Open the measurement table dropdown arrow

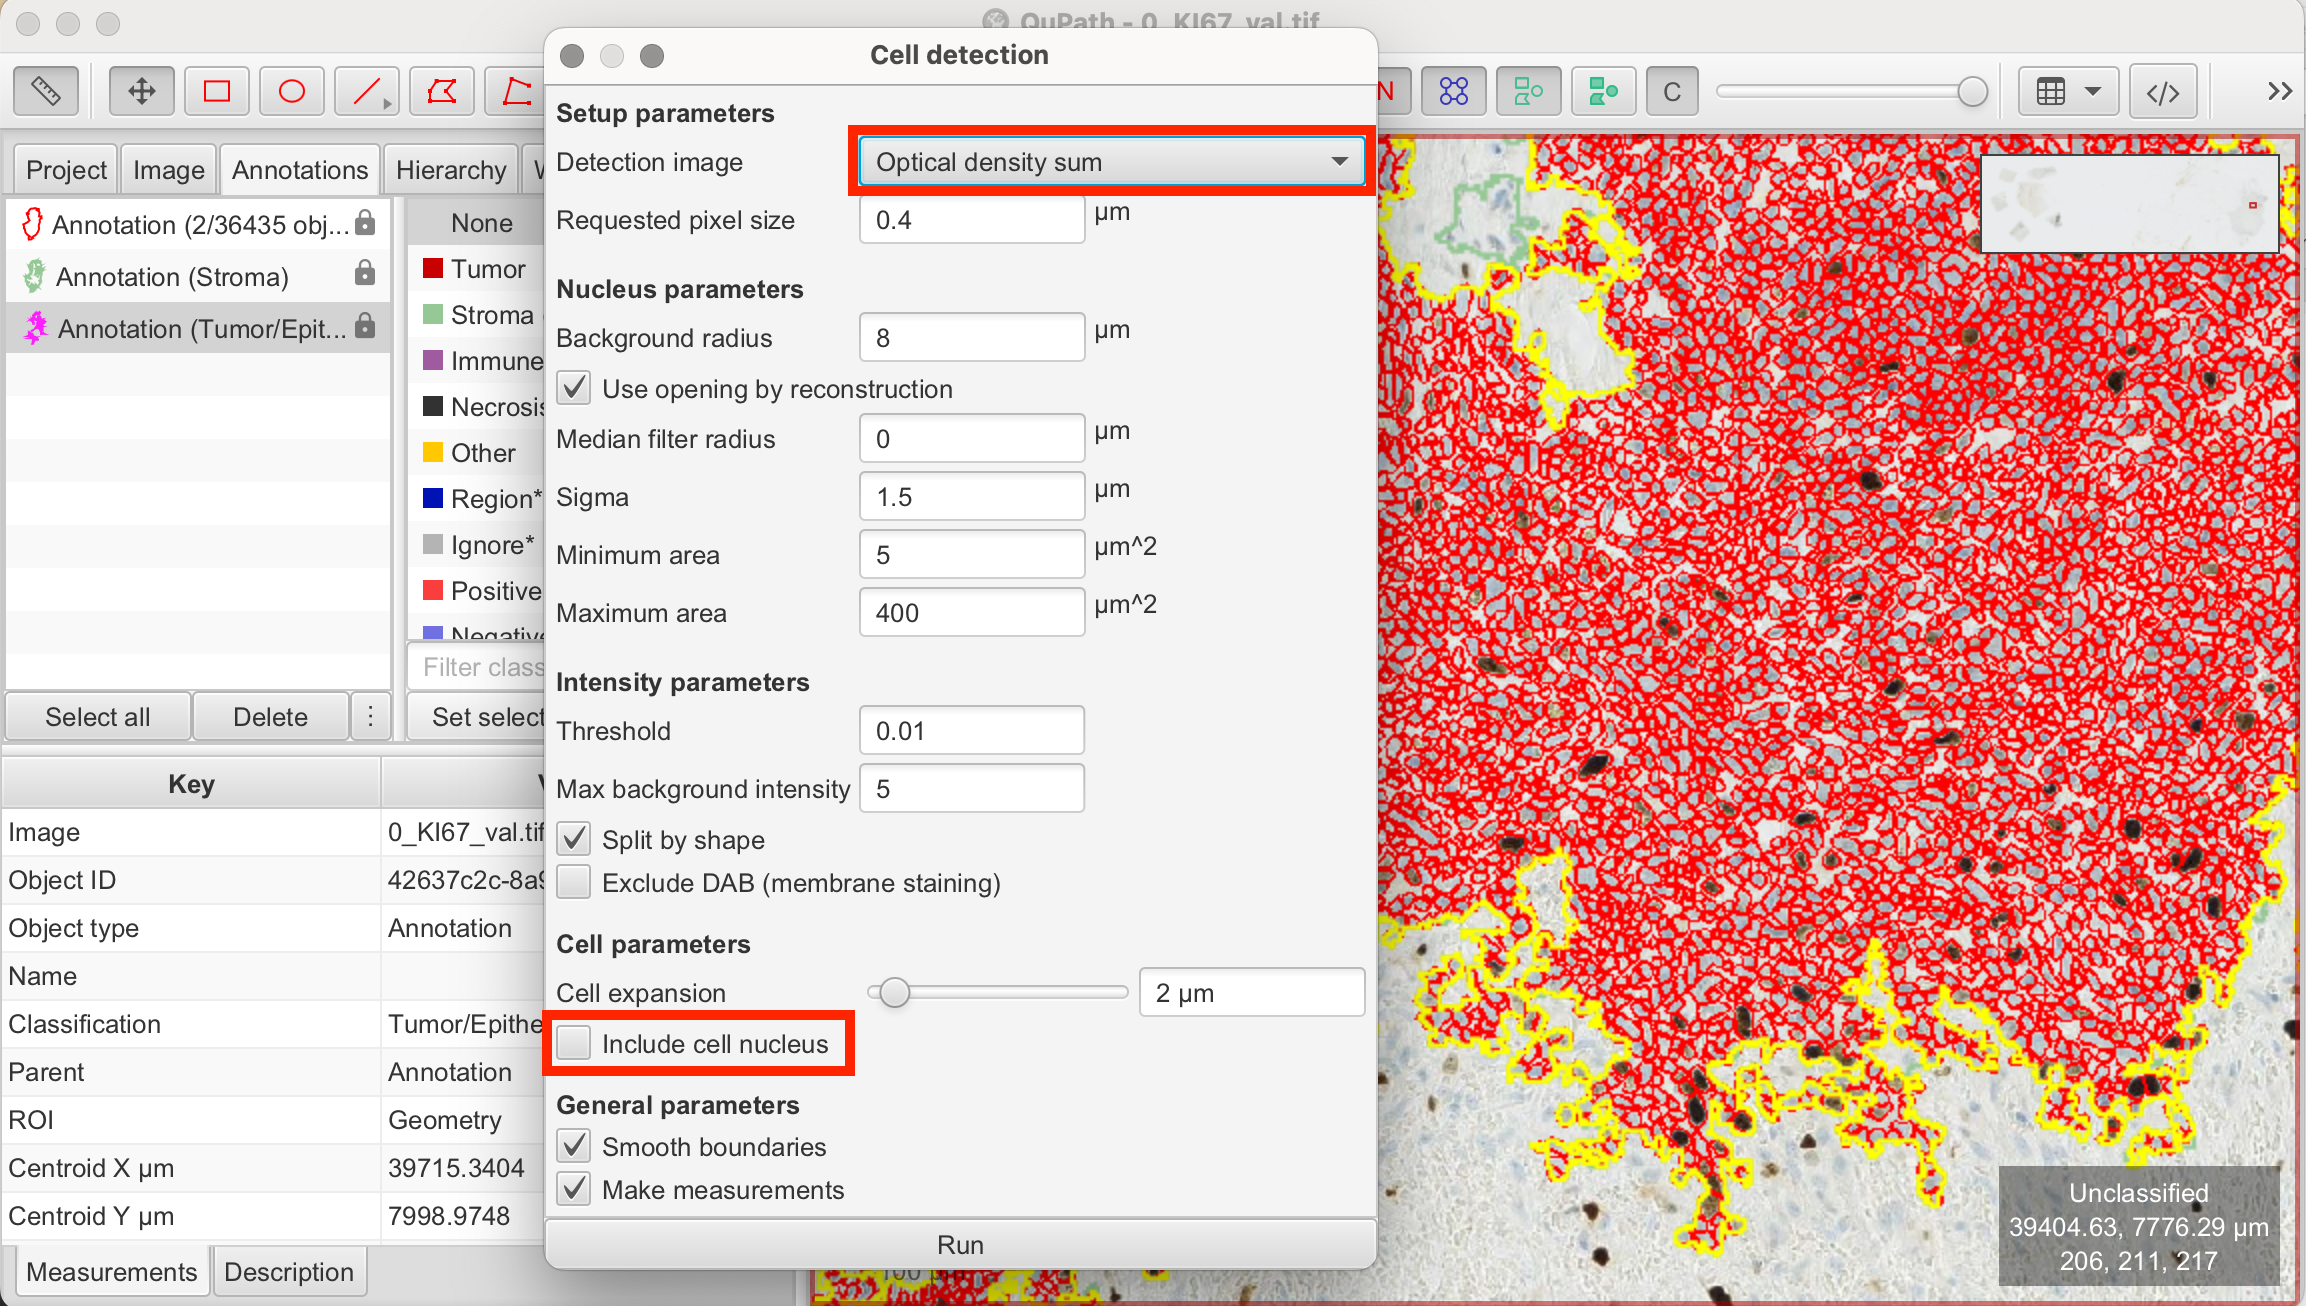[x=2095, y=91]
